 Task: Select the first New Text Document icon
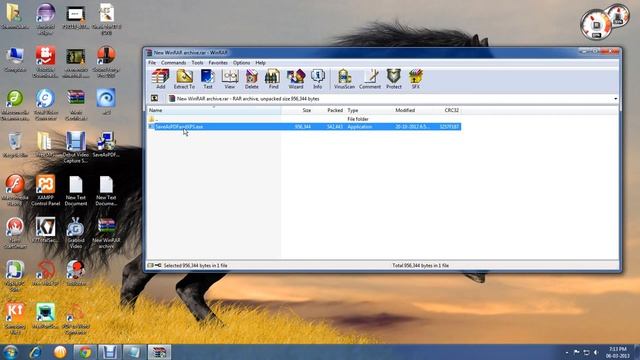(x=76, y=191)
